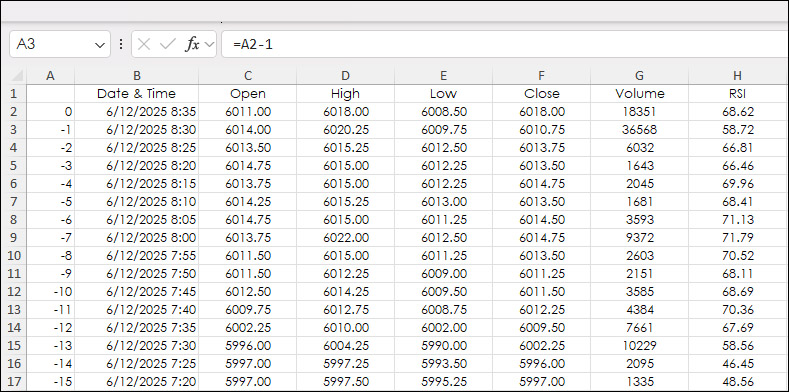Select Low value 6011.25 in row 8

point(443,219)
